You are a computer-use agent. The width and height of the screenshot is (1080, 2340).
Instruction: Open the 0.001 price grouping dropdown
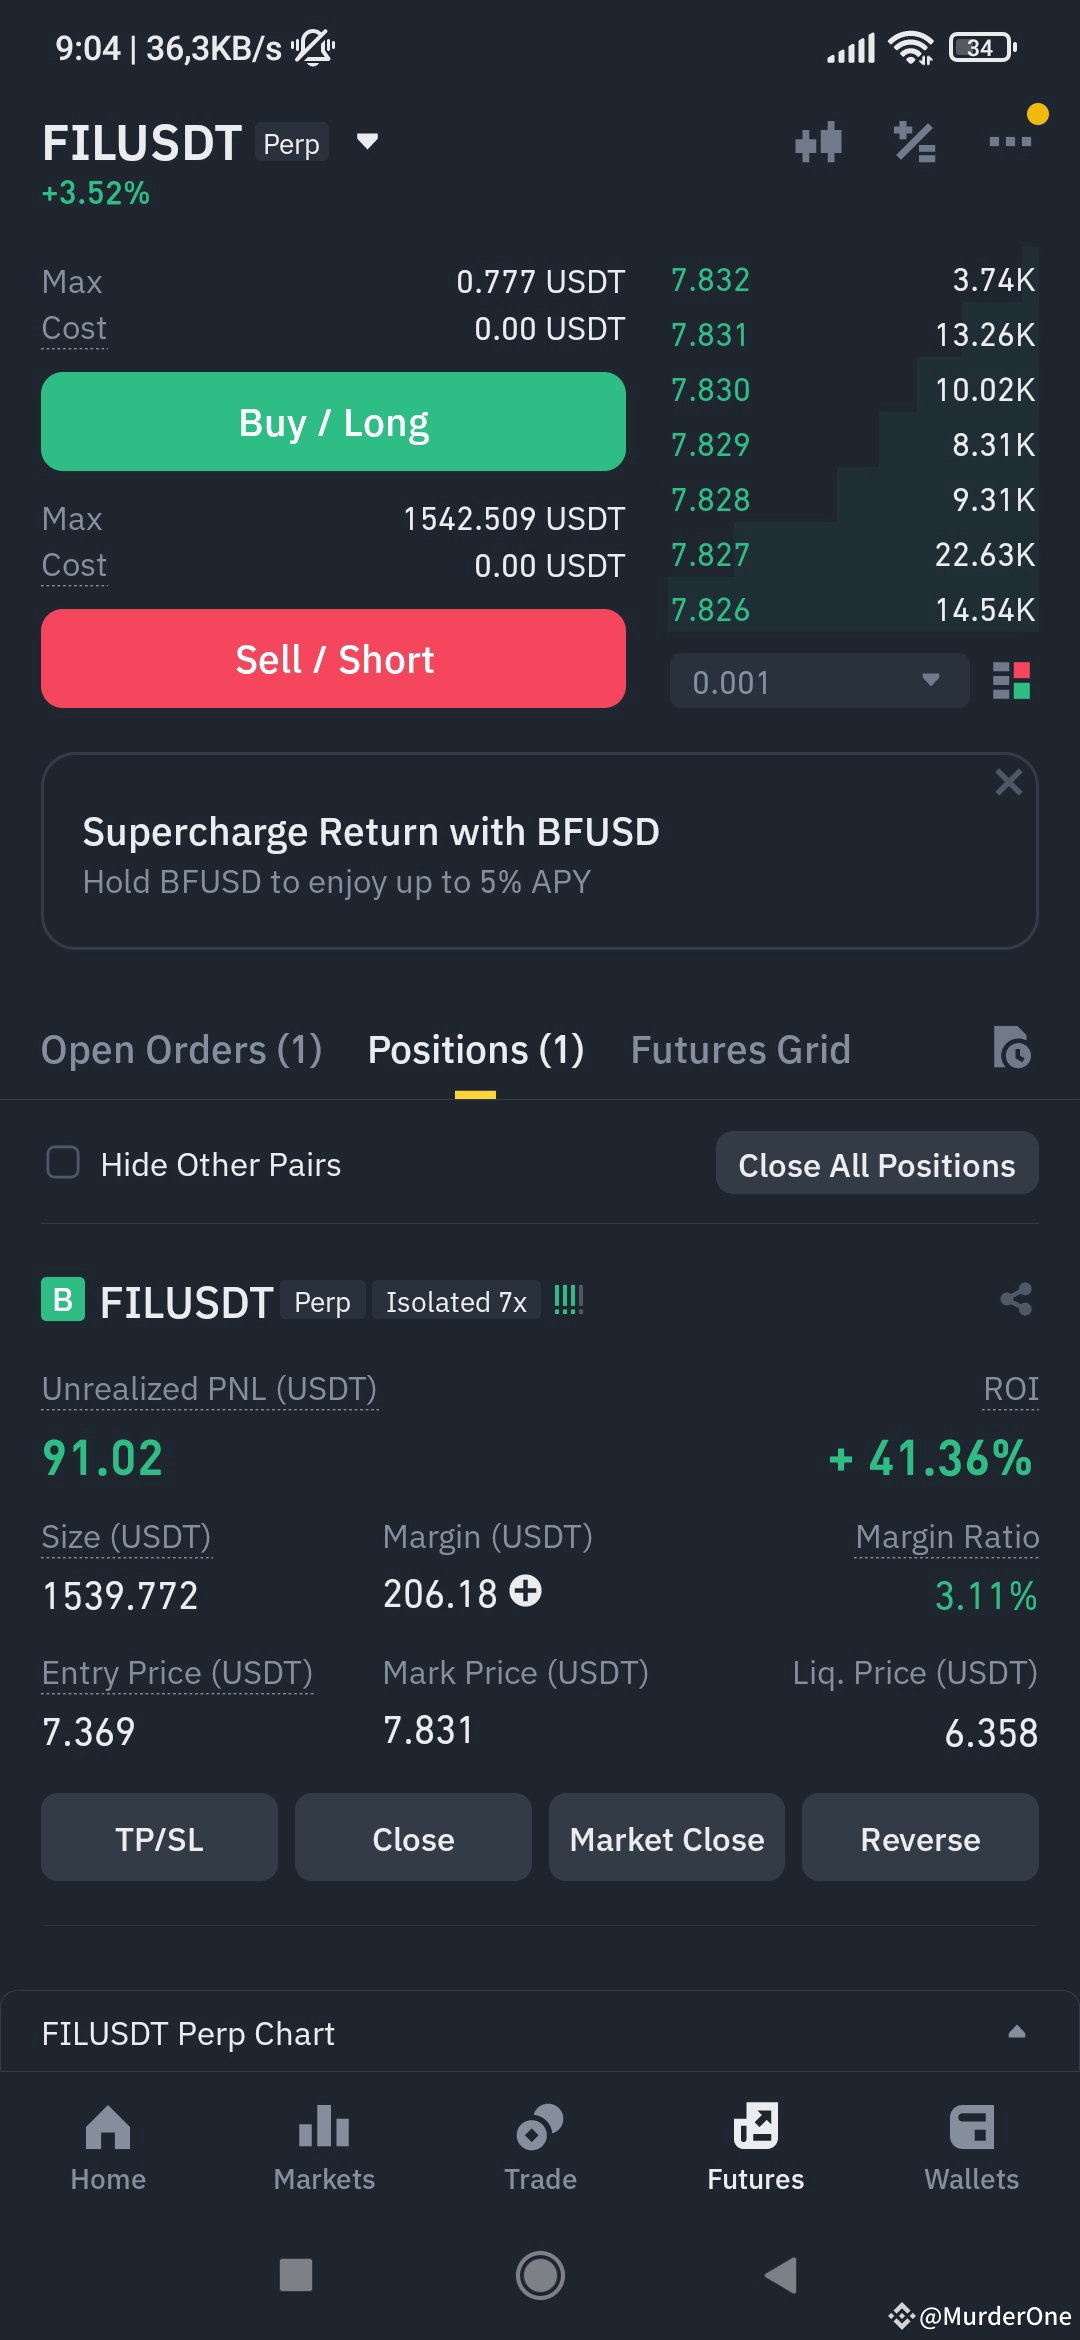819,681
